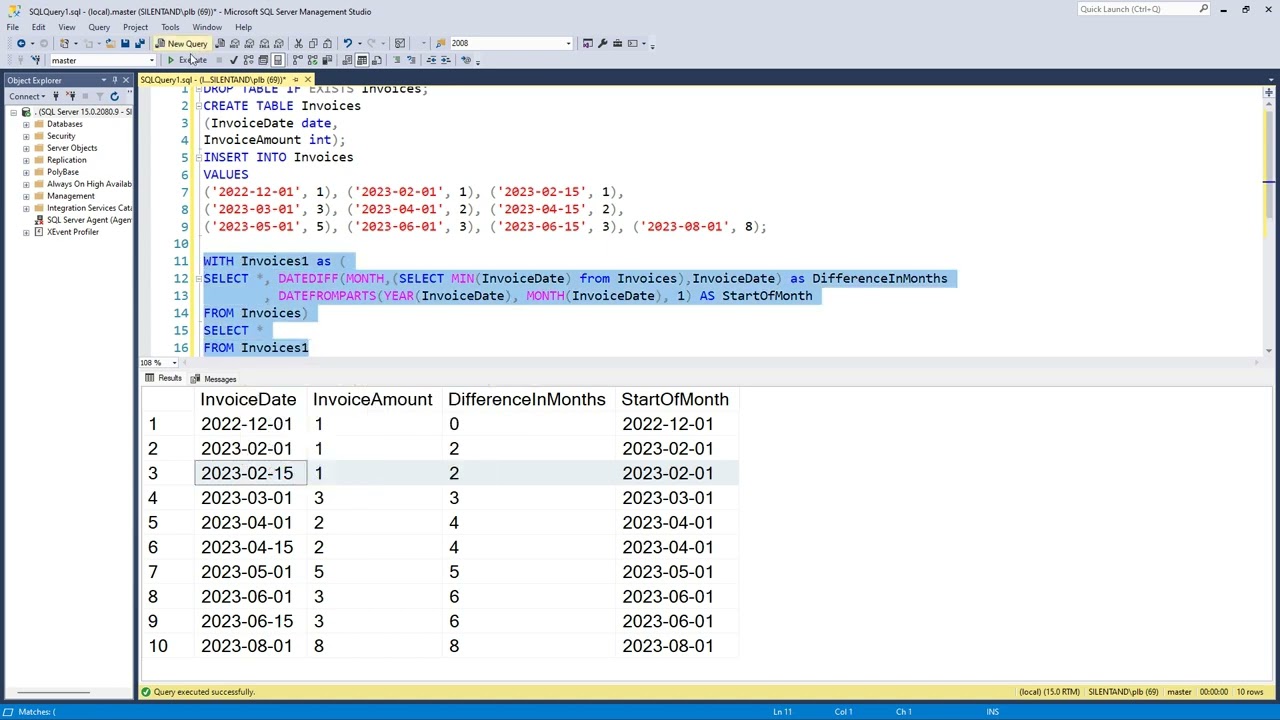Expand the Databases node
Screen dimensions: 1280x720
pos(26,124)
